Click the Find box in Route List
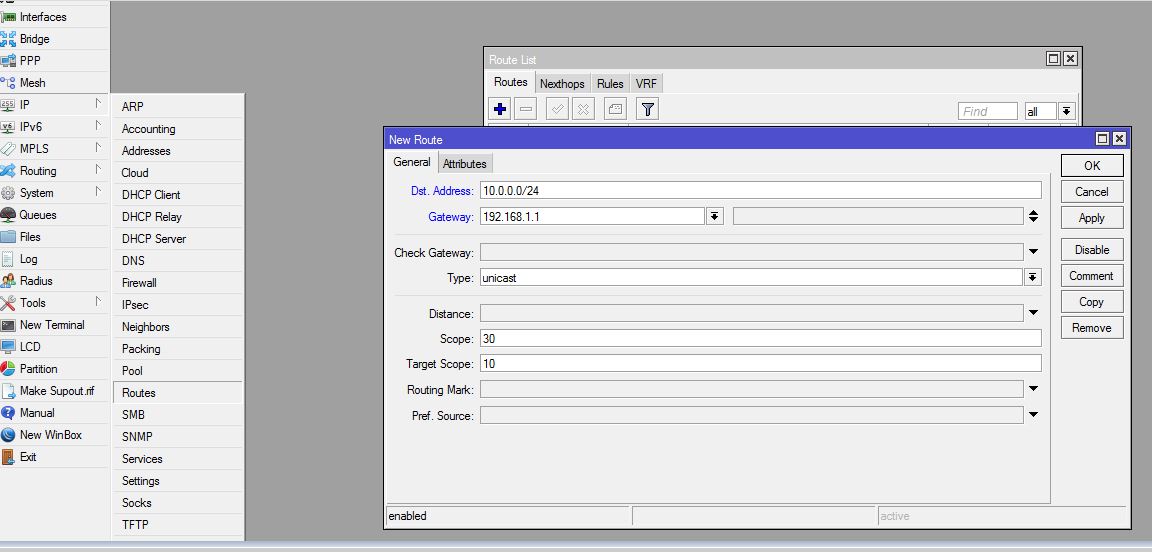 tap(987, 111)
